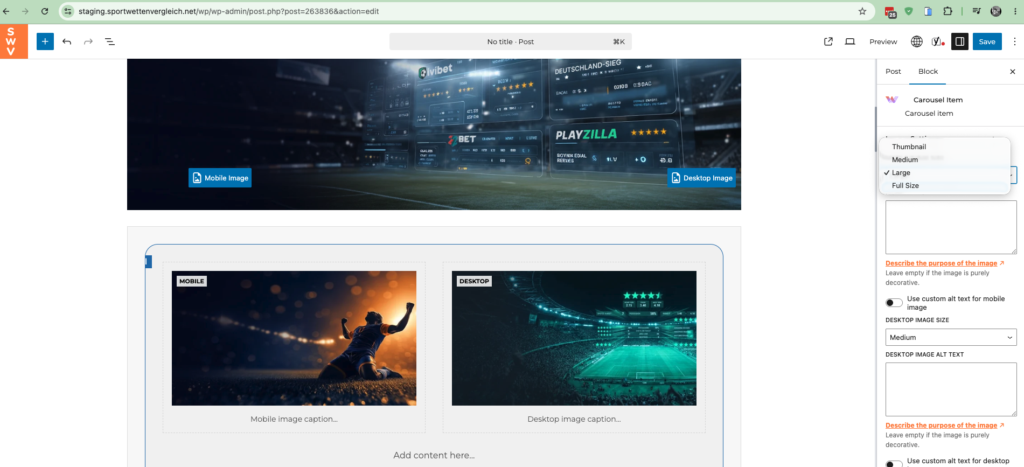Click the Desktop Image button

tap(701, 178)
